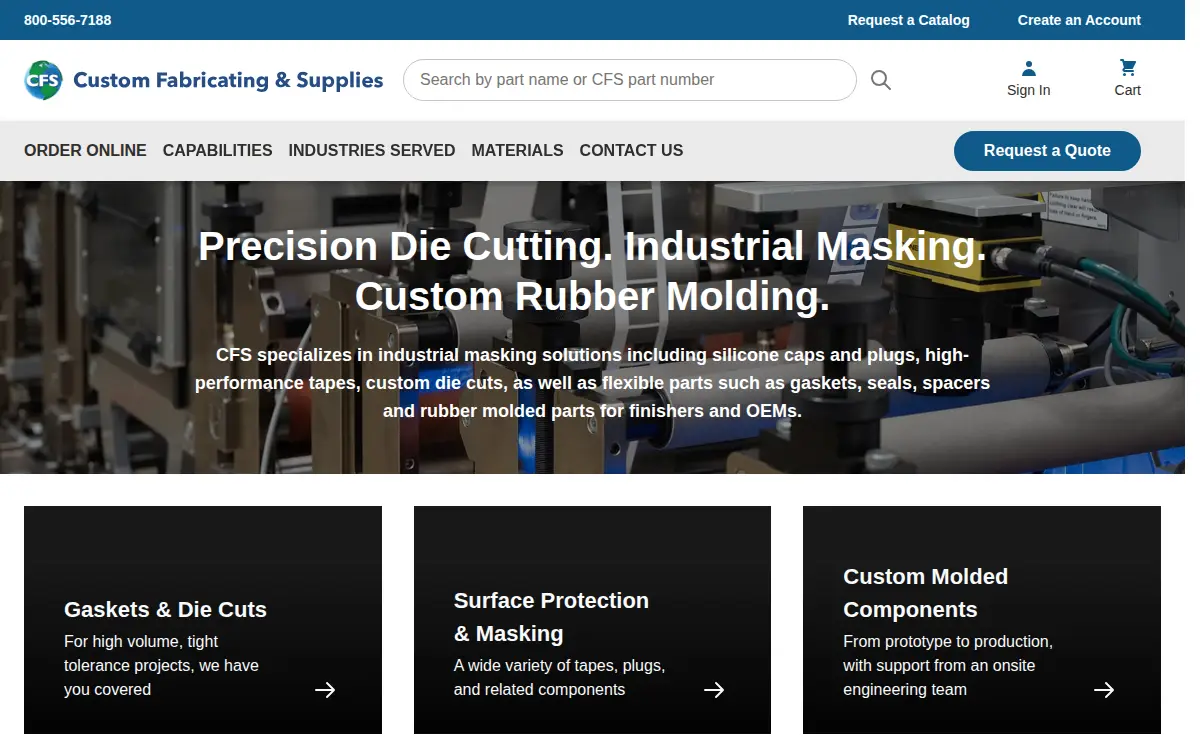The image size is (1200, 750).
Task: Click arrow on Gaskets & Die Cuts card
Action: coord(325,690)
